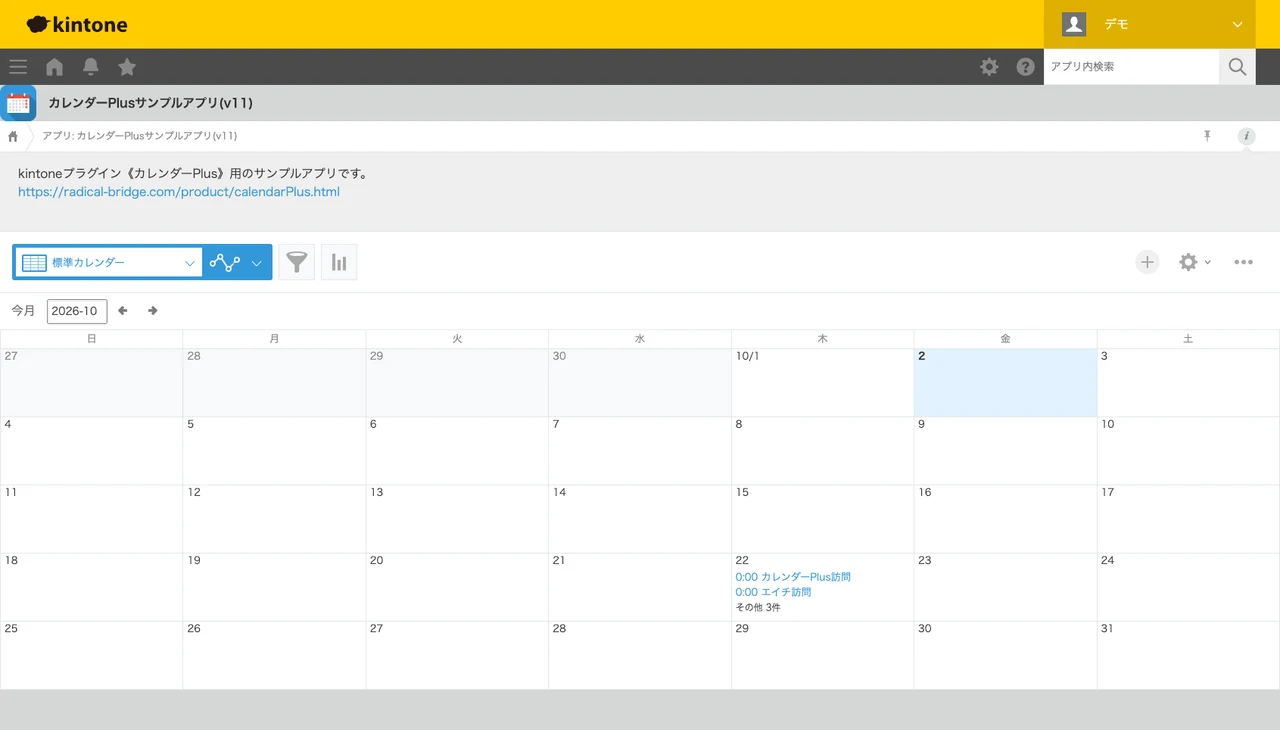Image resolution: width=1280 pixels, height=730 pixels.
Task: Open the three-dot more options menu
Action: tap(1243, 262)
